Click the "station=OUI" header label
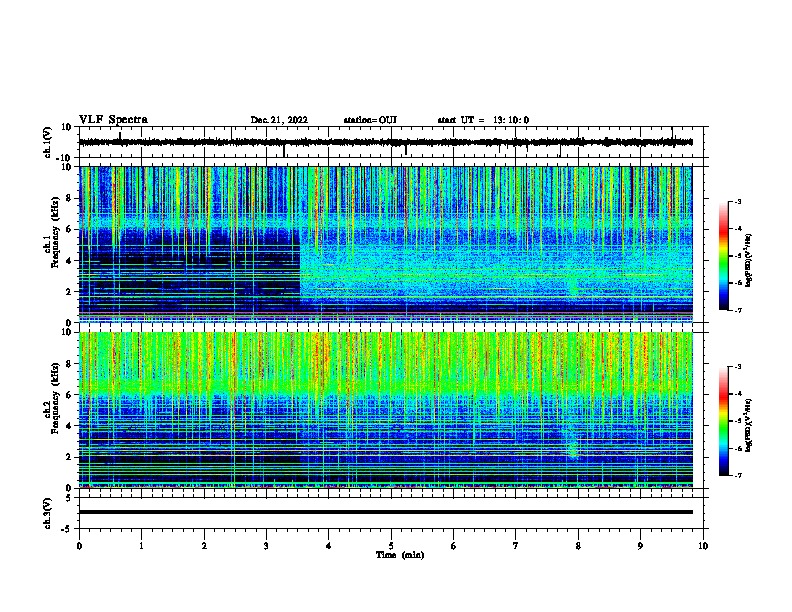This screenshot has width=792, height=612. coord(370,120)
